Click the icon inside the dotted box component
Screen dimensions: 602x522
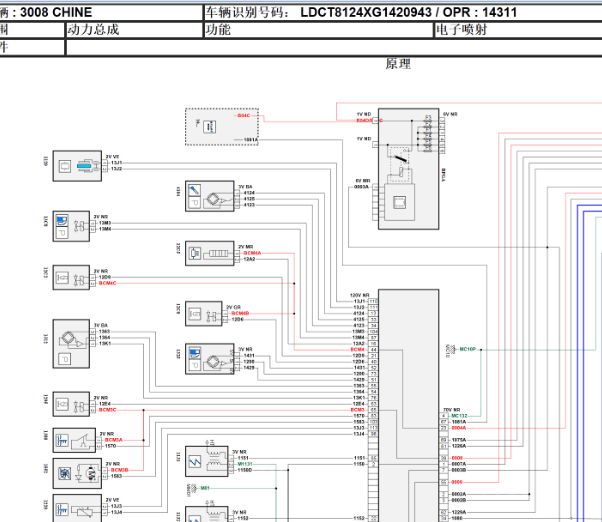point(209,126)
